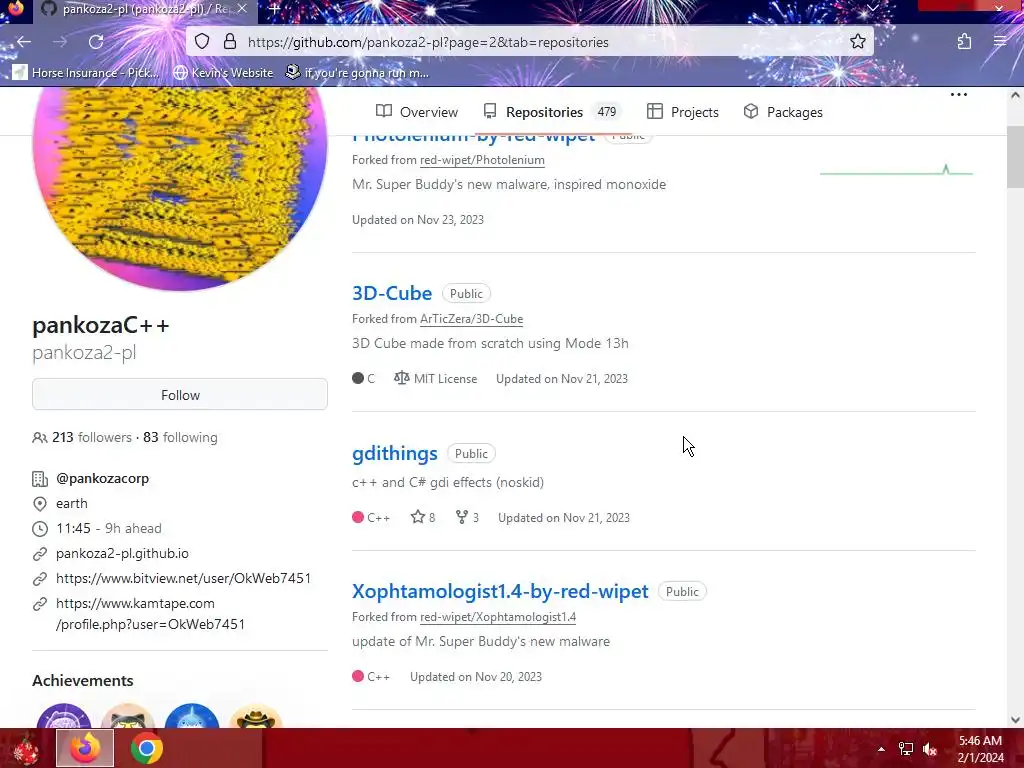
Task: Open the network tray icon
Action: pyautogui.click(x=906, y=749)
